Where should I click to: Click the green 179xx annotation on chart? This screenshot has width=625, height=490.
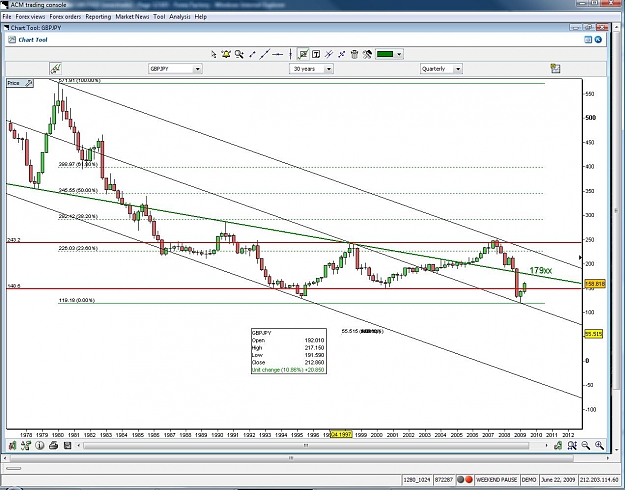[x=540, y=270]
